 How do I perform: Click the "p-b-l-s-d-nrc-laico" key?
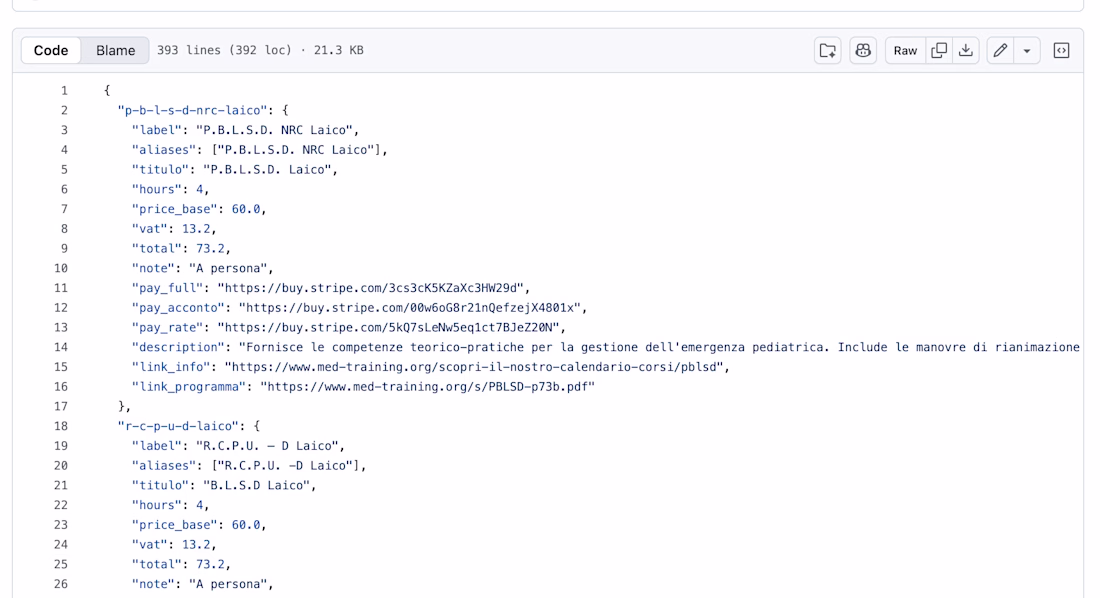tap(193, 110)
